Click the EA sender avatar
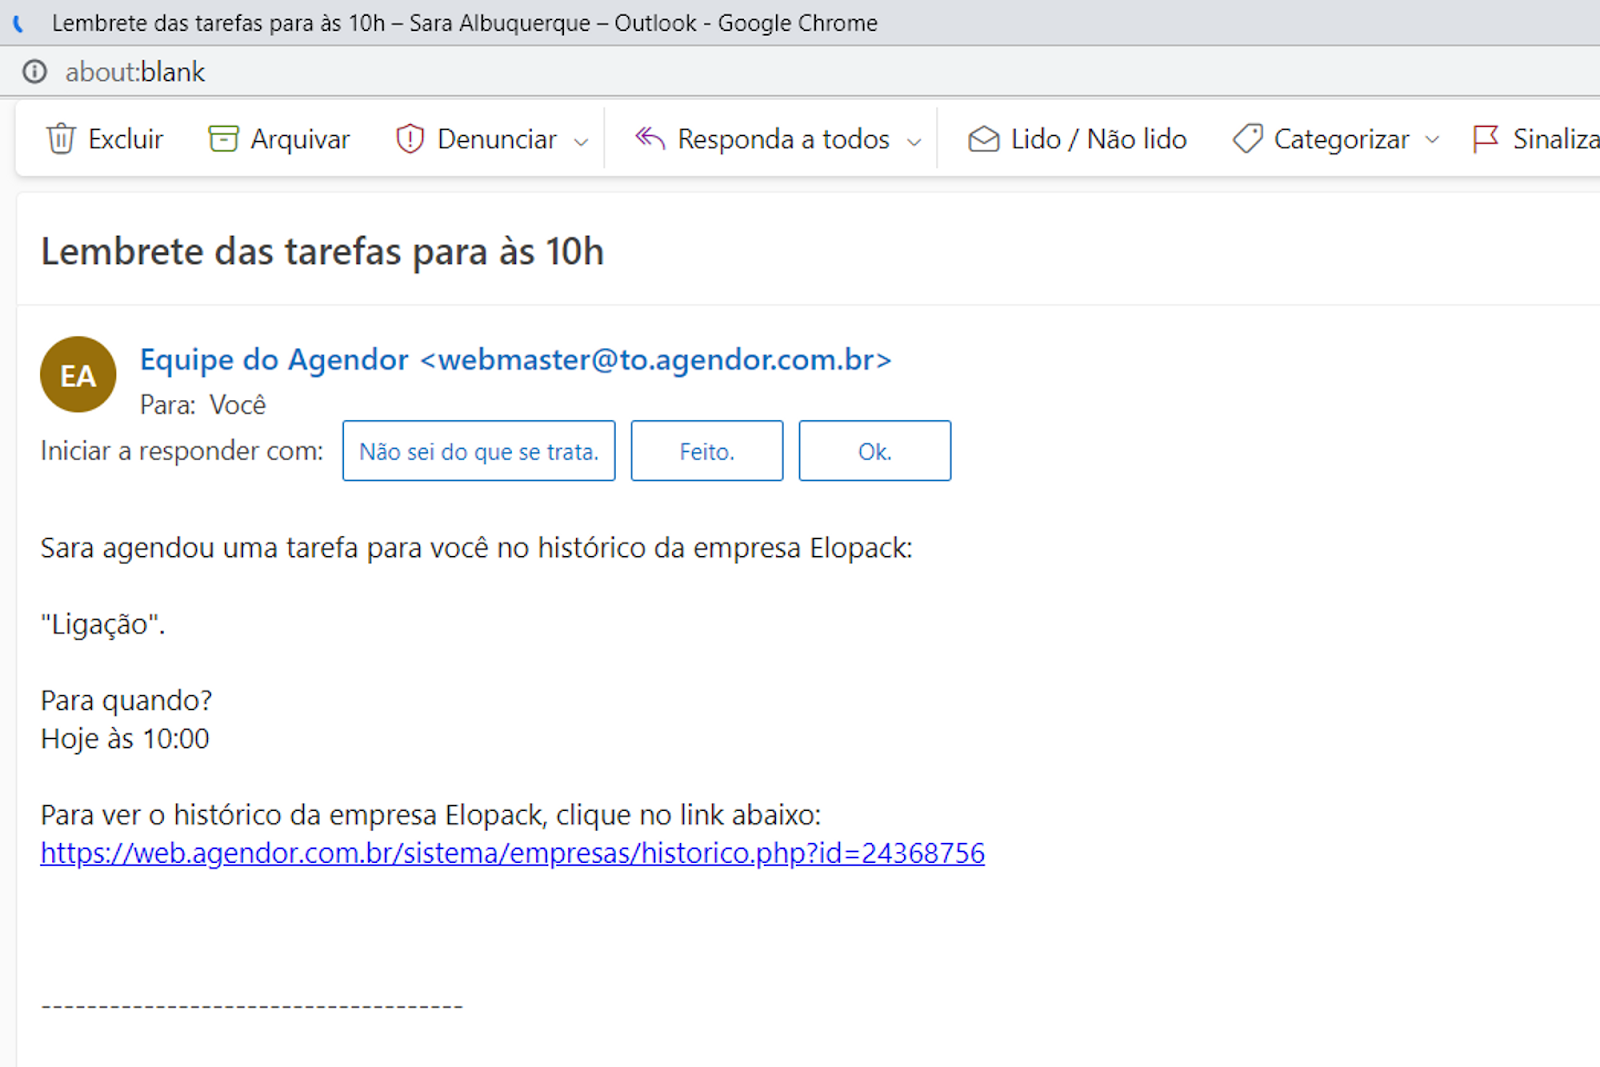The width and height of the screenshot is (1600, 1067). (78, 375)
